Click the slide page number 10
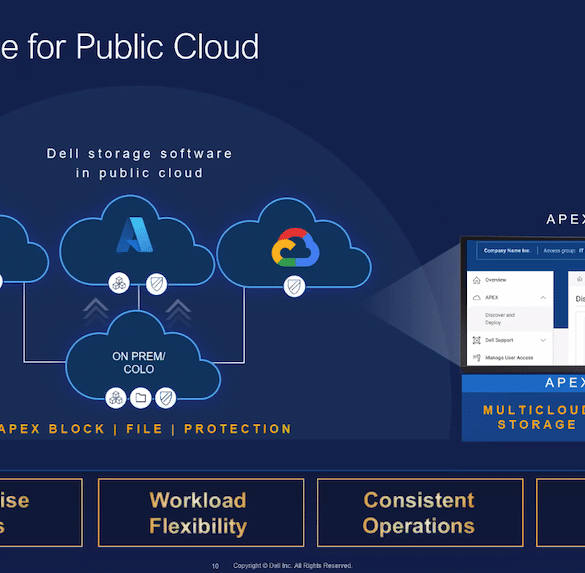 click(215, 566)
